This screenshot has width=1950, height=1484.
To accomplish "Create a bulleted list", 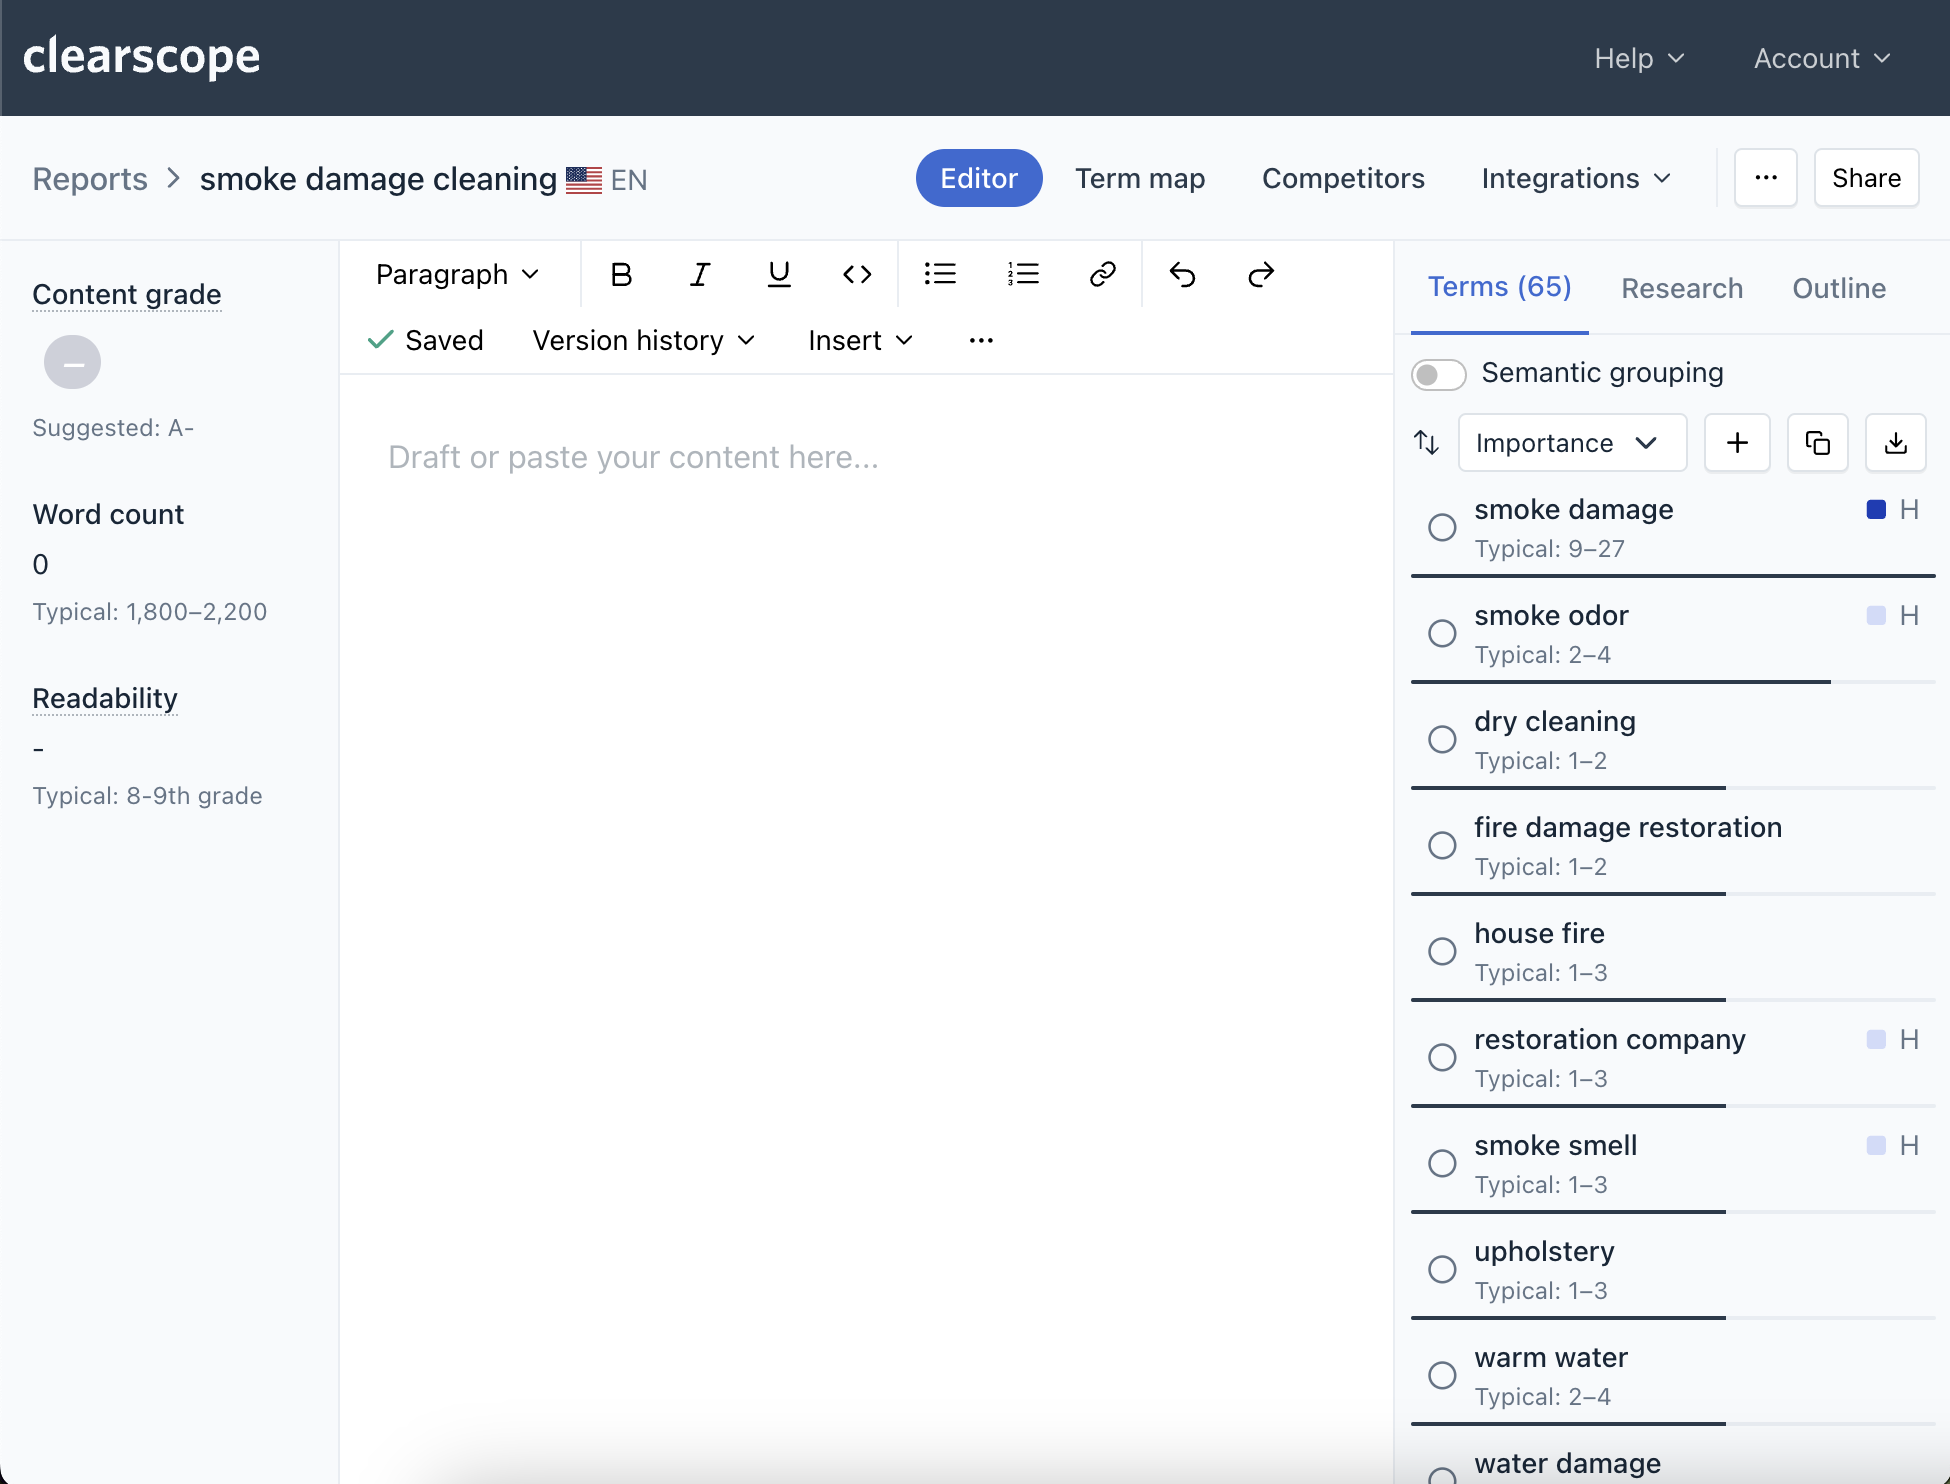I will click(940, 274).
